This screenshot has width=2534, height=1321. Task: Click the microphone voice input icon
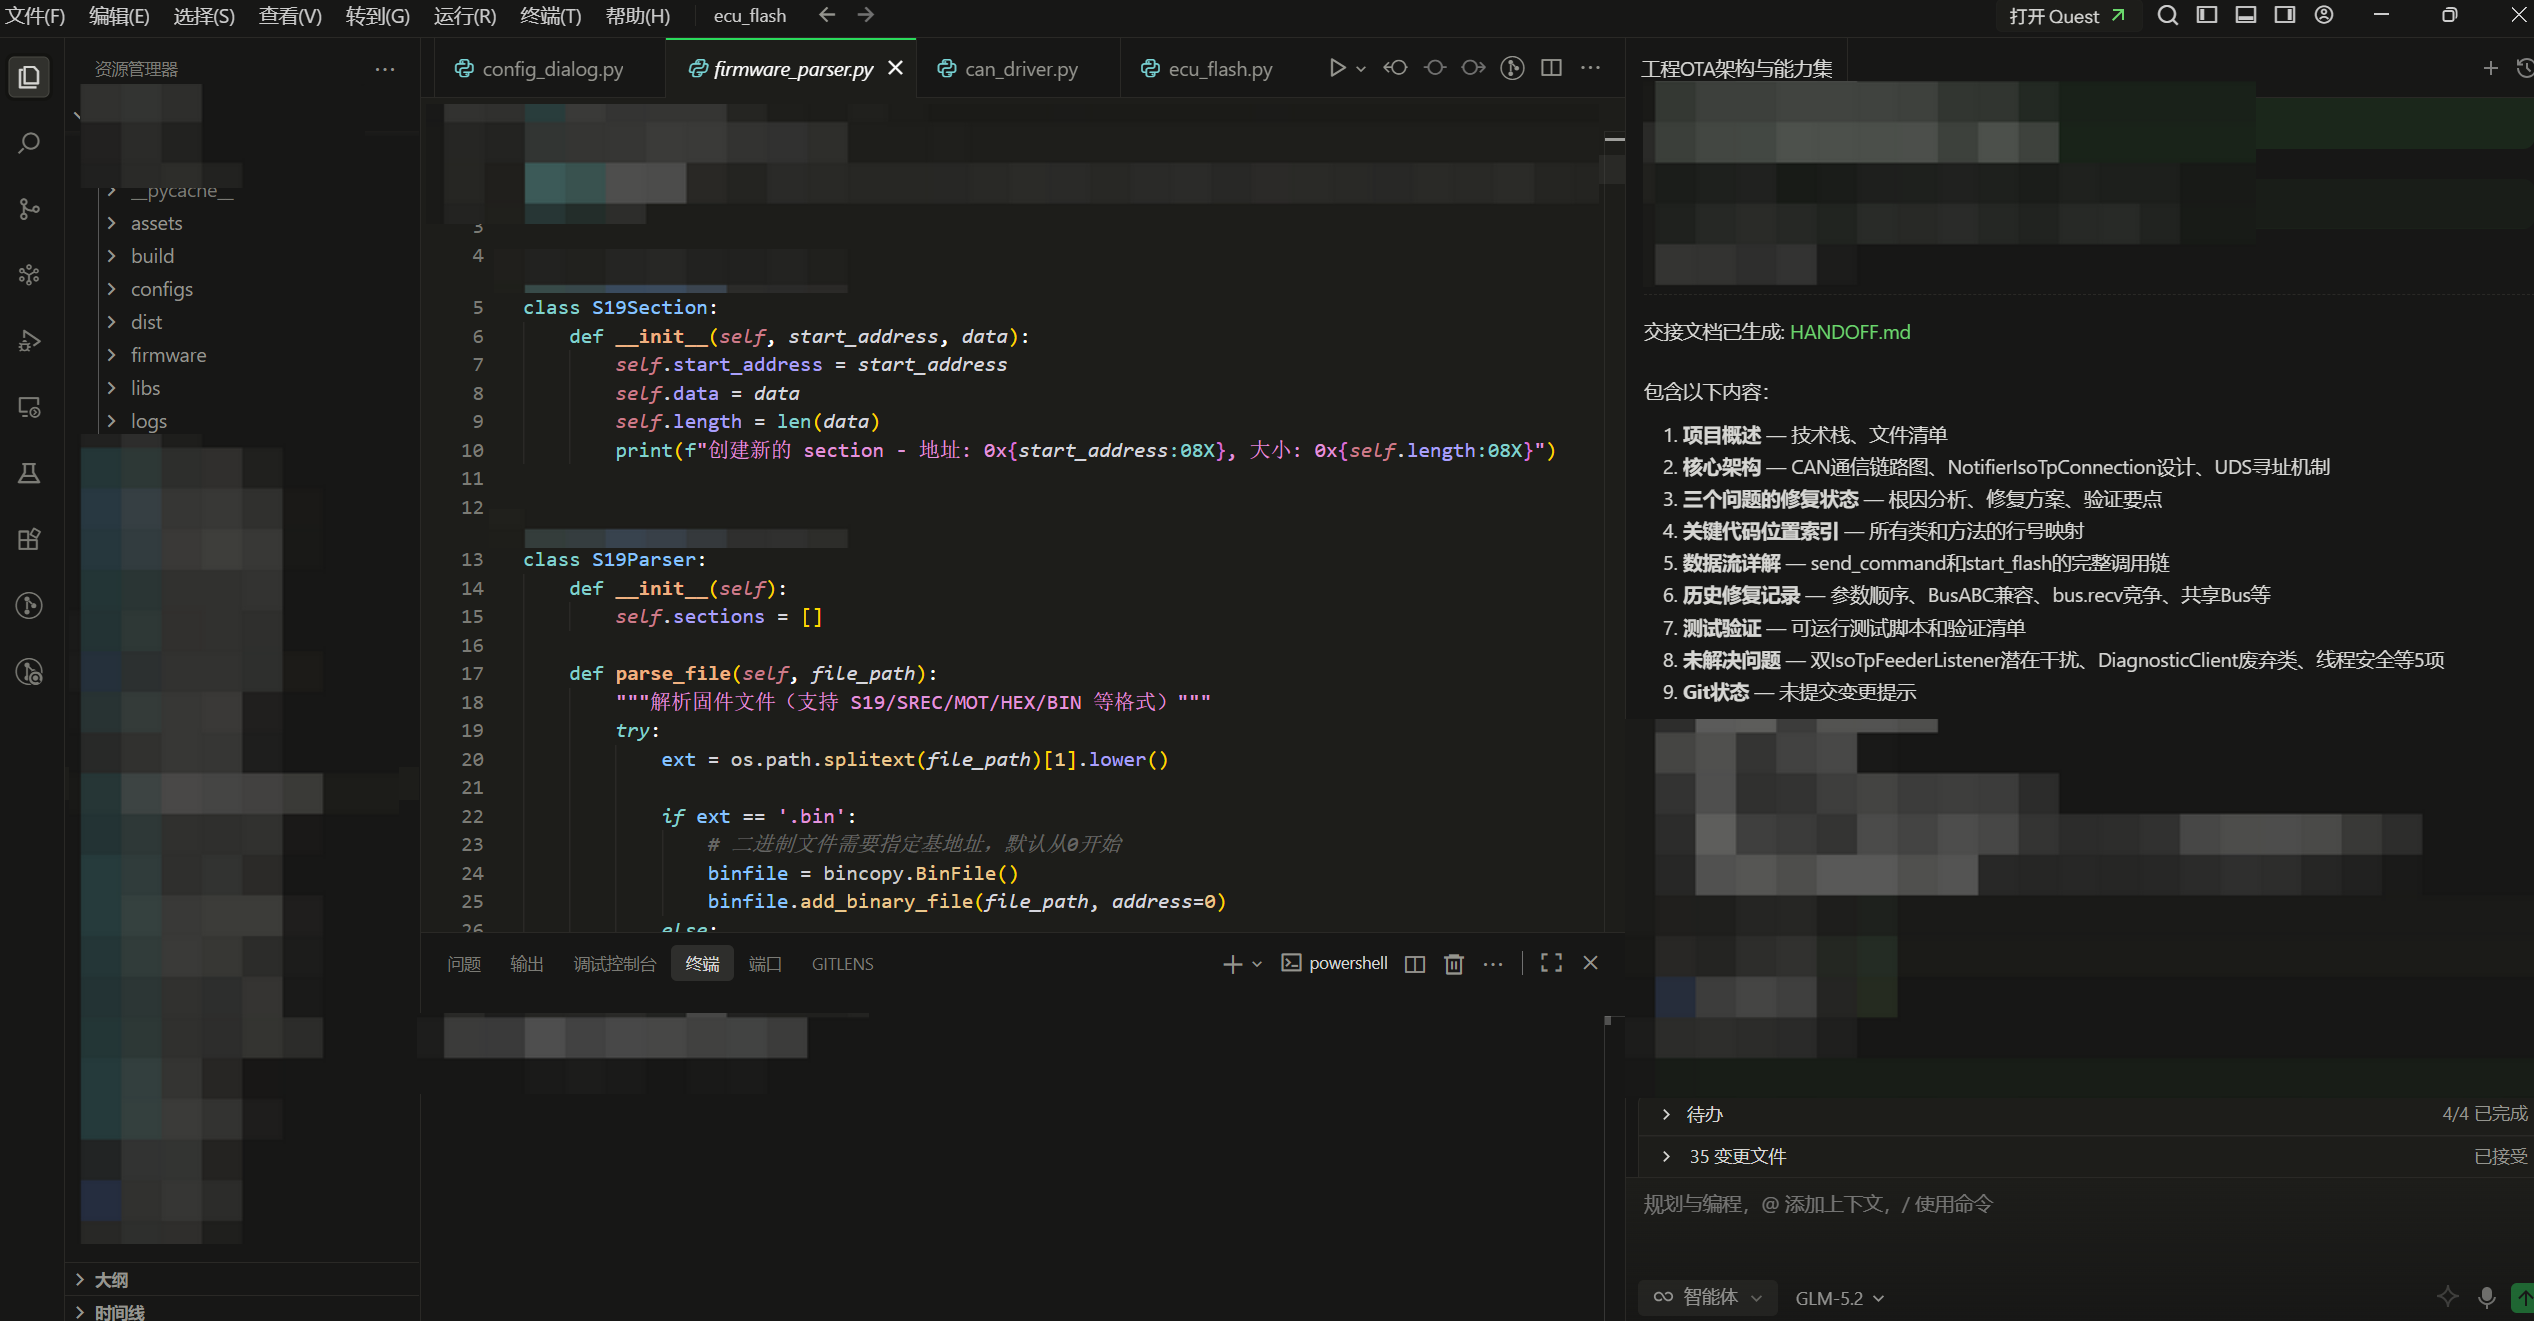[2487, 1297]
